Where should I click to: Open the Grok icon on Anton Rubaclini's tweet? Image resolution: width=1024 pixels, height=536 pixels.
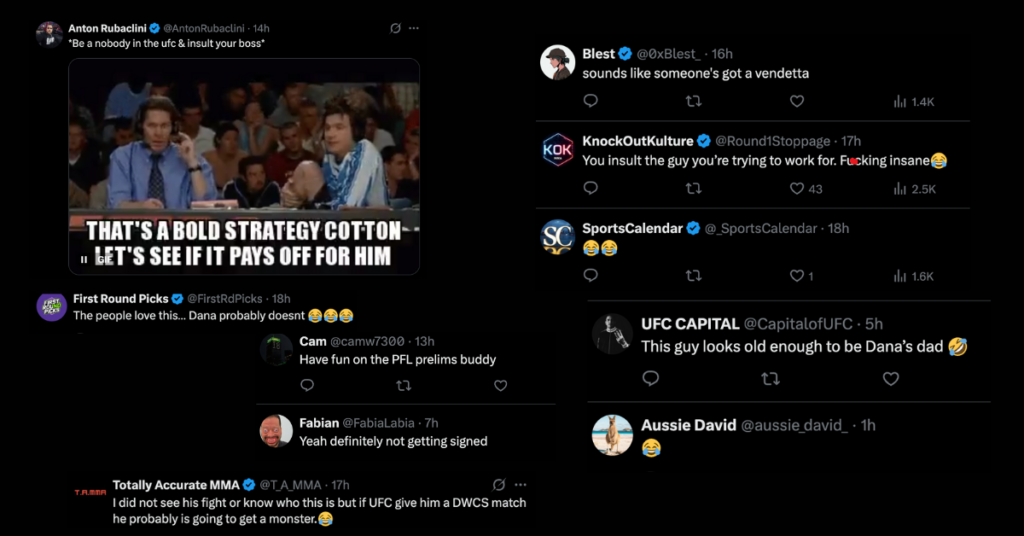click(396, 28)
